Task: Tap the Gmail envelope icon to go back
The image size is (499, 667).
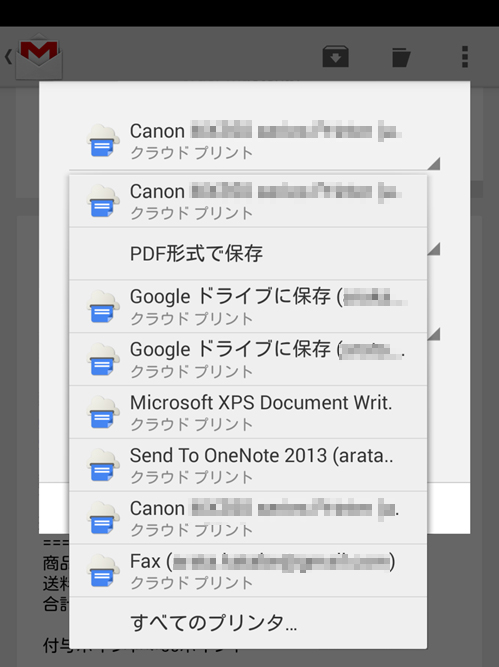Action: tap(39, 56)
